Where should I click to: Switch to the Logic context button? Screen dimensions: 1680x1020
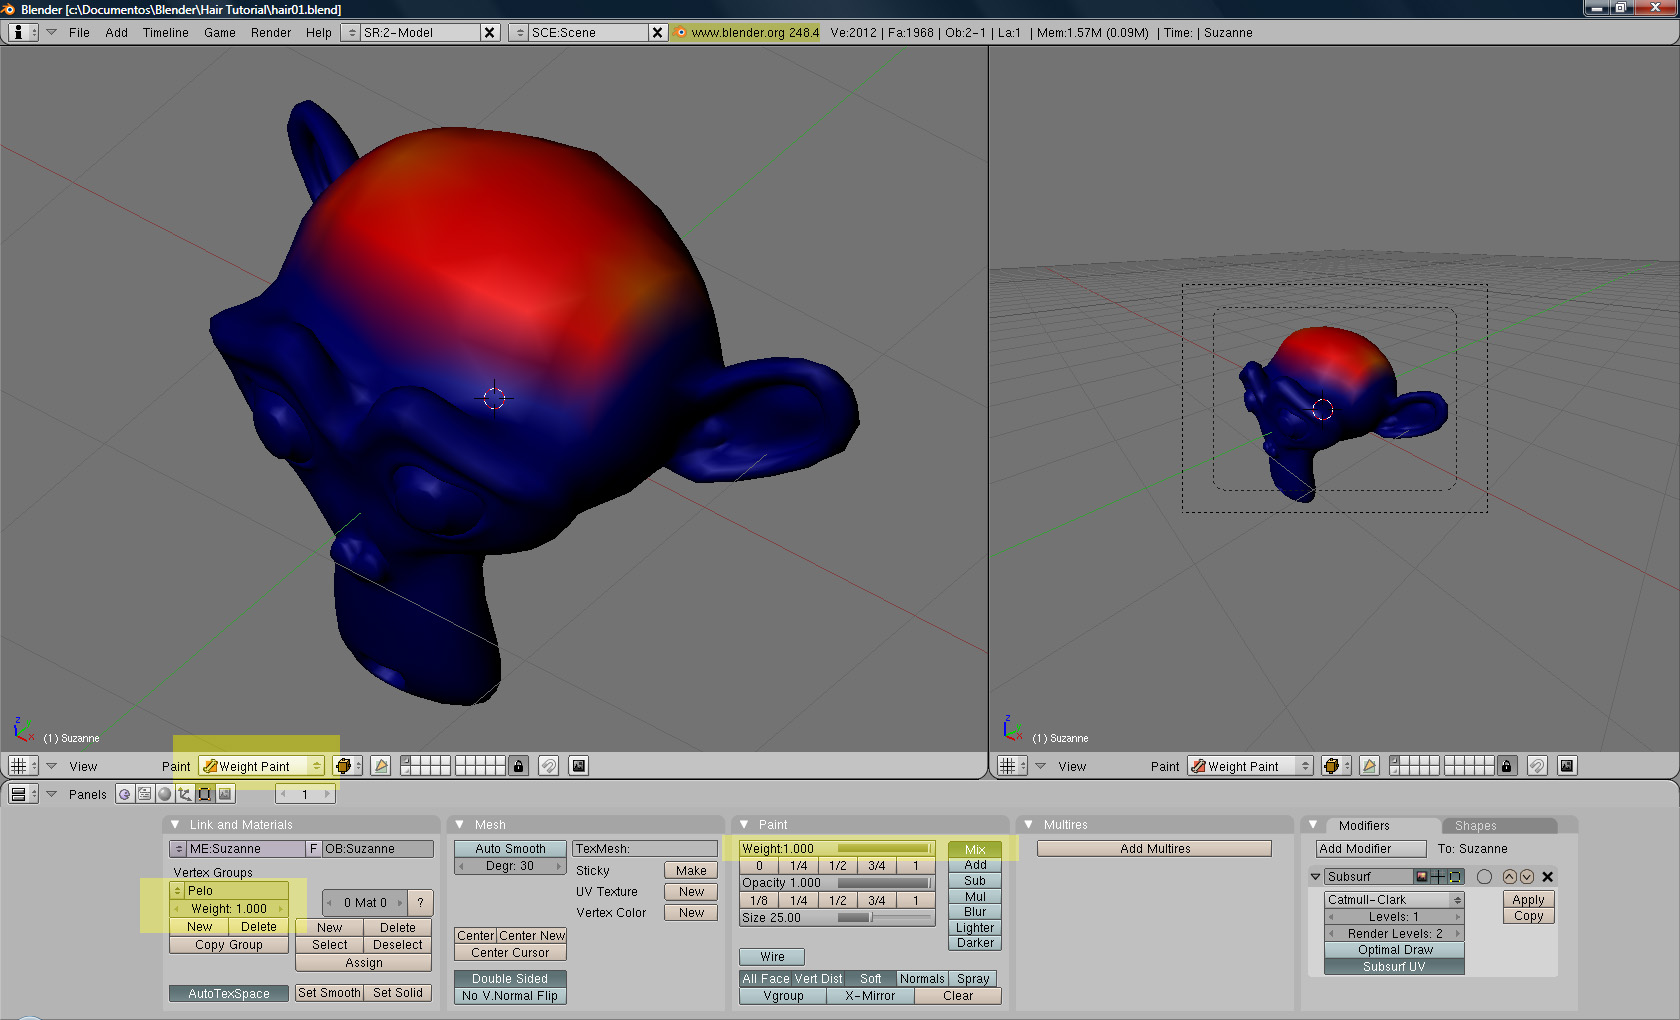coord(124,794)
